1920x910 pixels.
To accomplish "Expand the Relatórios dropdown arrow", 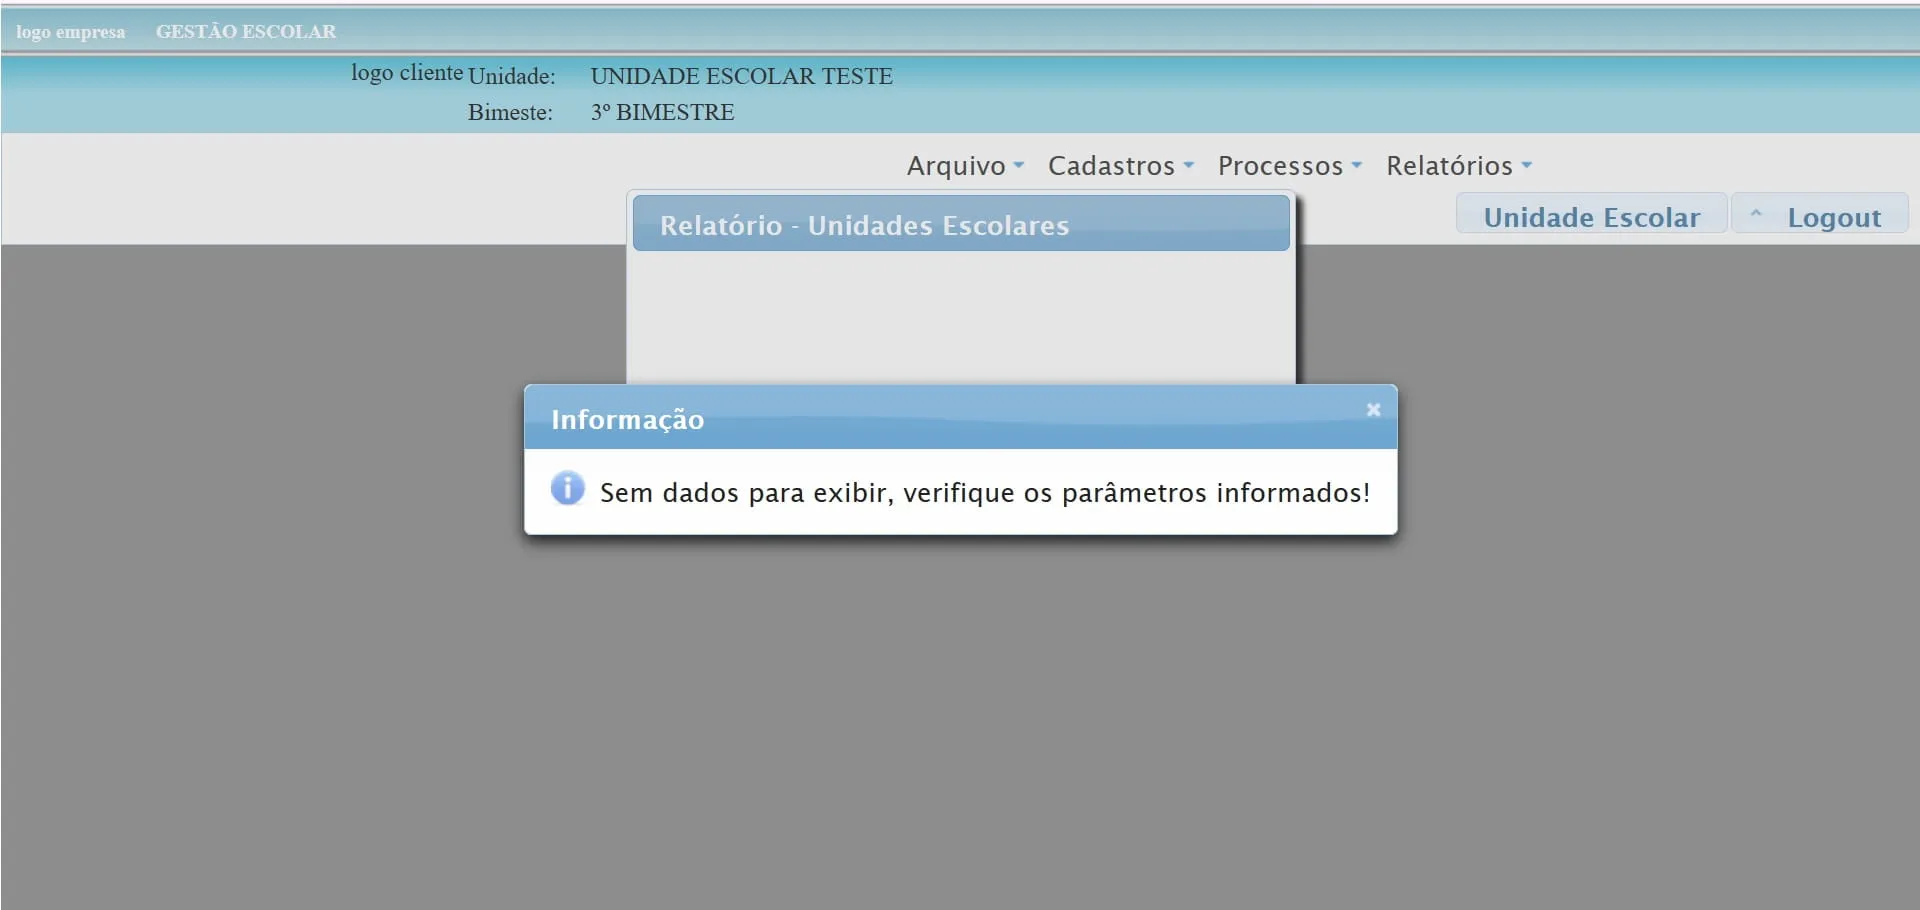I will coord(1527,166).
